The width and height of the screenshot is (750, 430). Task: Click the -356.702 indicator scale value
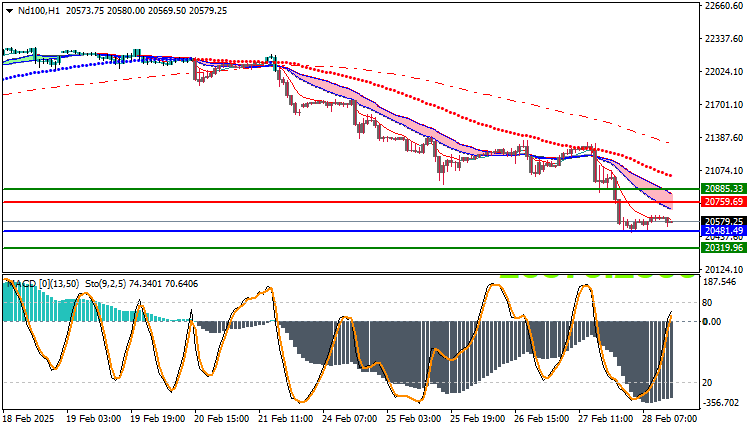722,403
